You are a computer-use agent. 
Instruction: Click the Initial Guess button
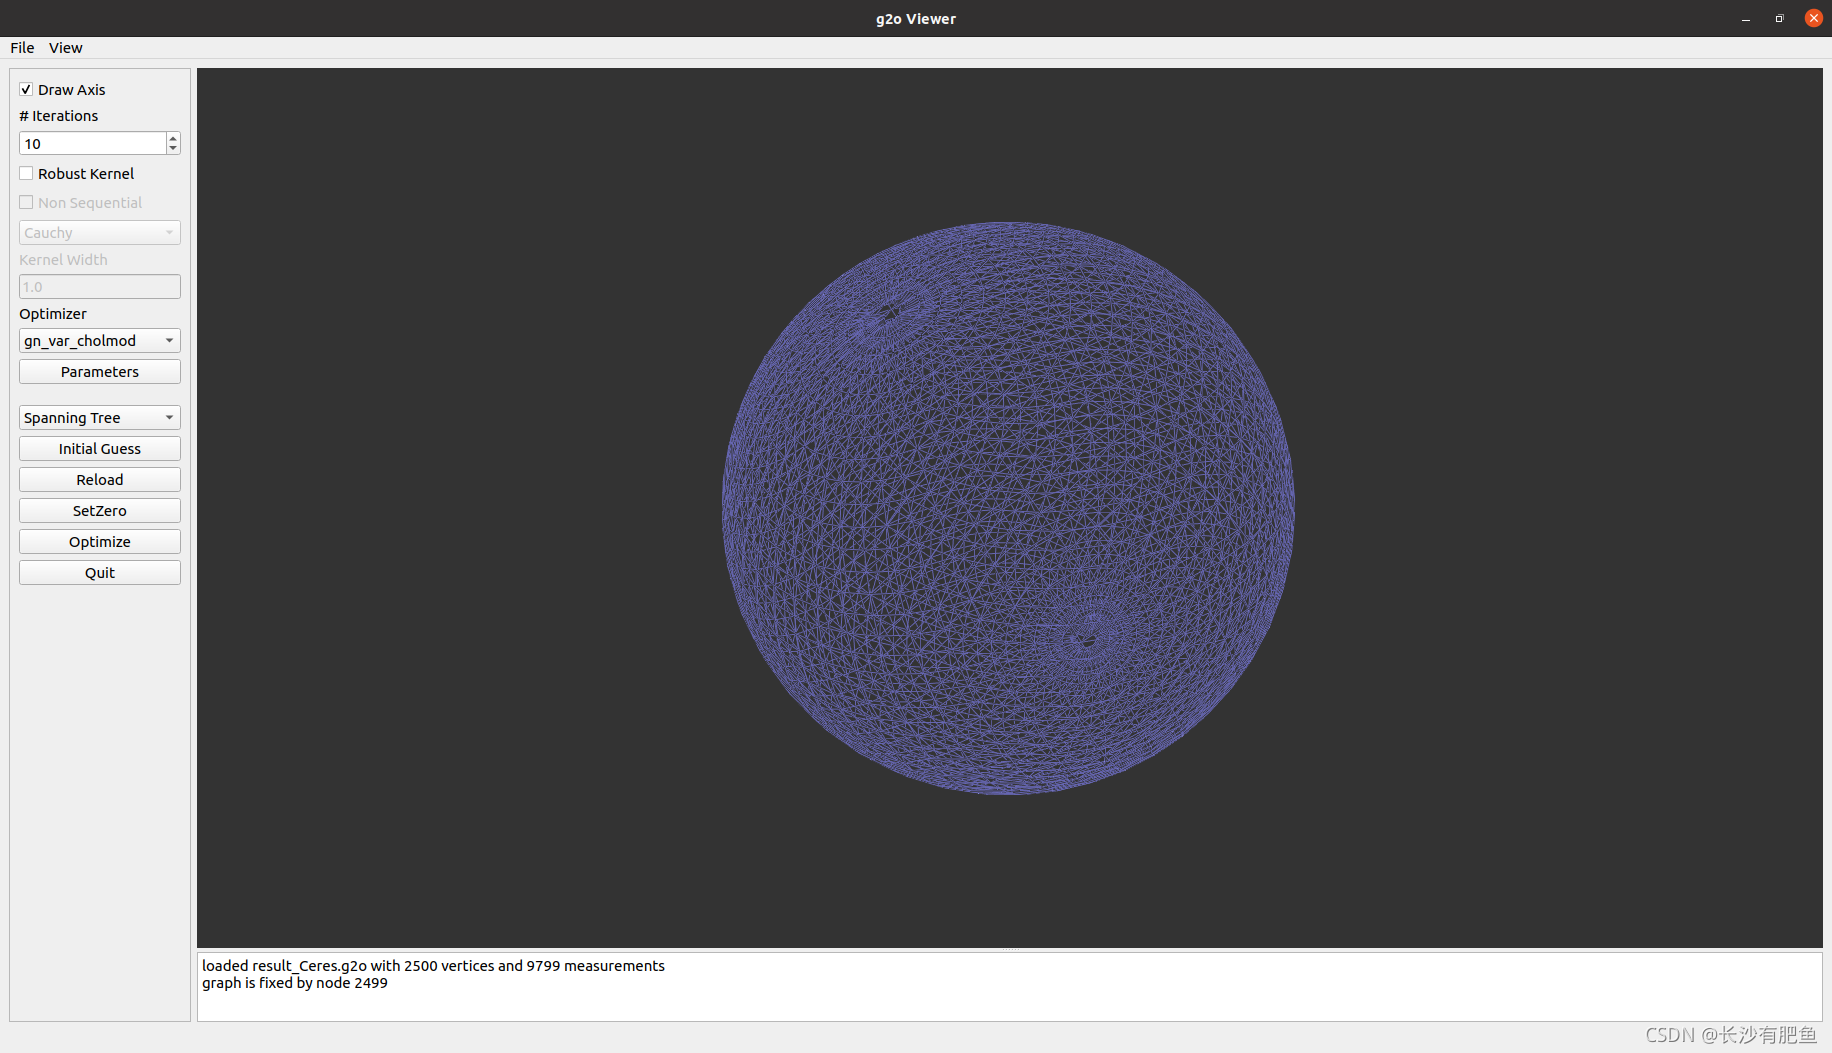tap(100, 449)
